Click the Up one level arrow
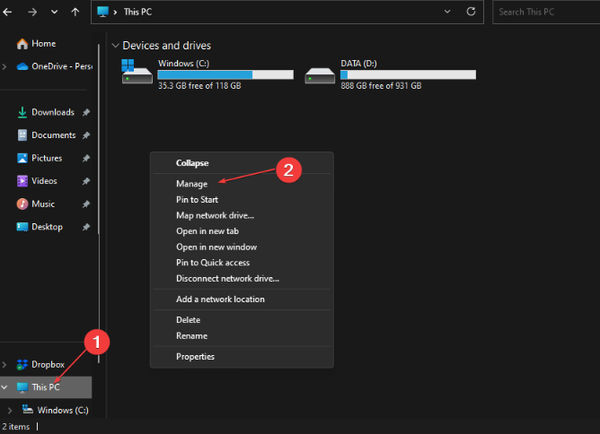The height and width of the screenshot is (434, 600). tap(75, 12)
